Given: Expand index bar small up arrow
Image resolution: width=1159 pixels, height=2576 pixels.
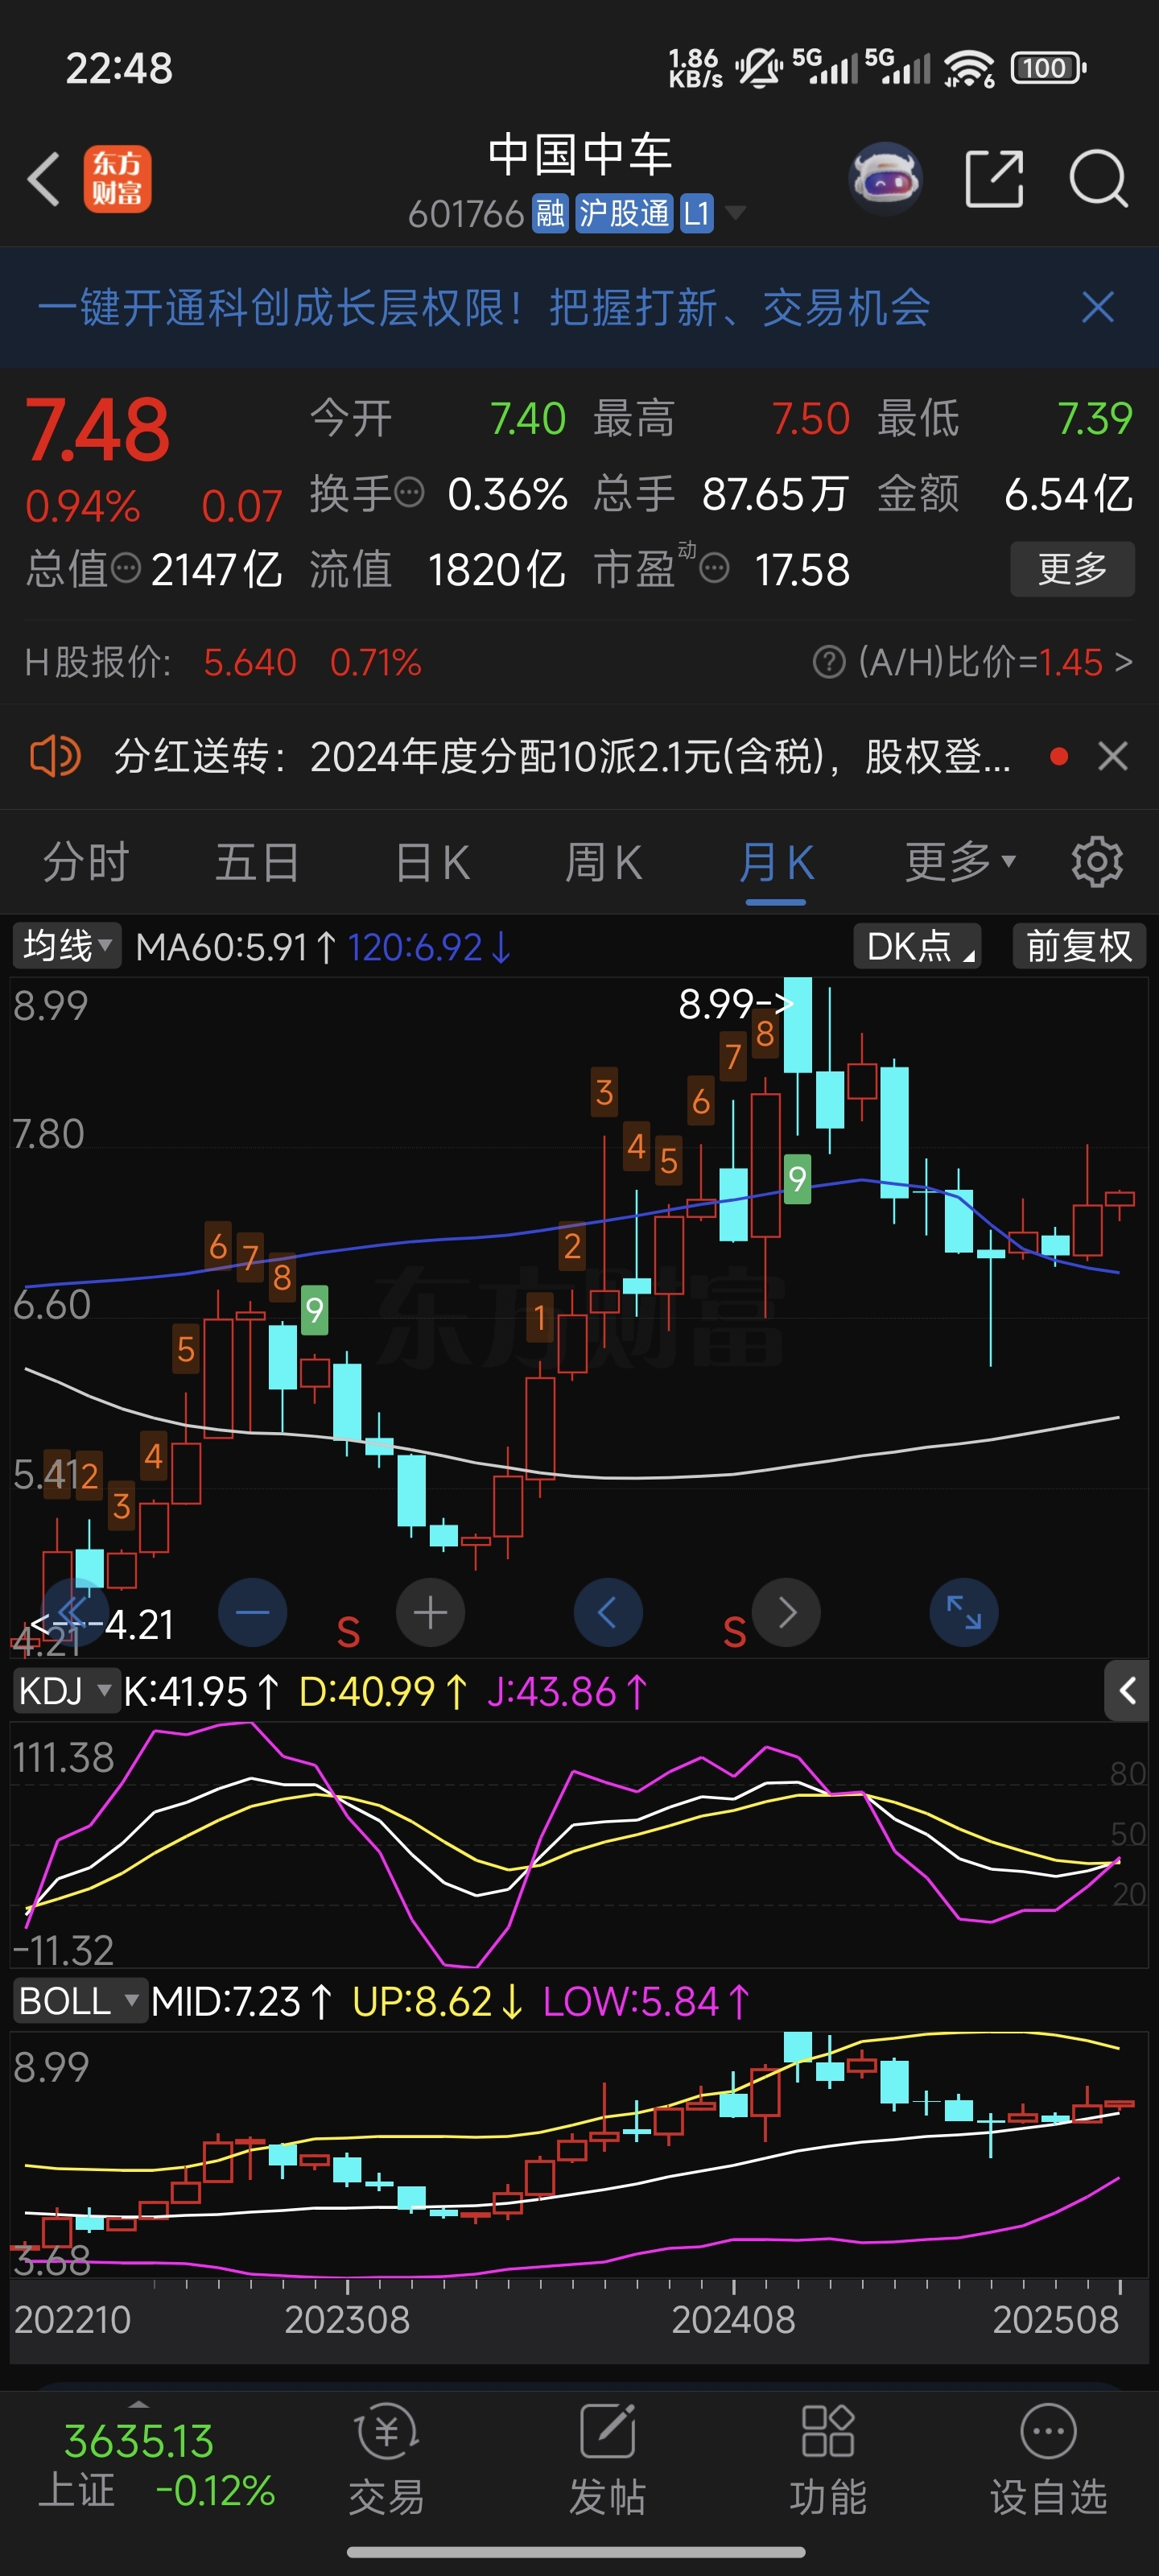Looking at the screenshot, I should point(139,2404).
